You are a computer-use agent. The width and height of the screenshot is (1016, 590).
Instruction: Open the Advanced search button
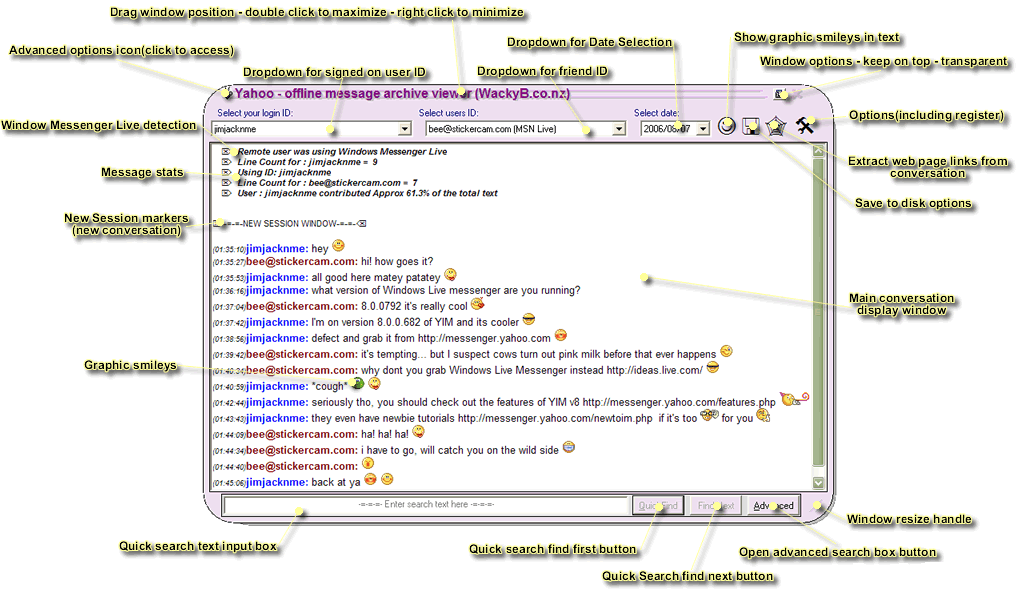click(773, 506)
